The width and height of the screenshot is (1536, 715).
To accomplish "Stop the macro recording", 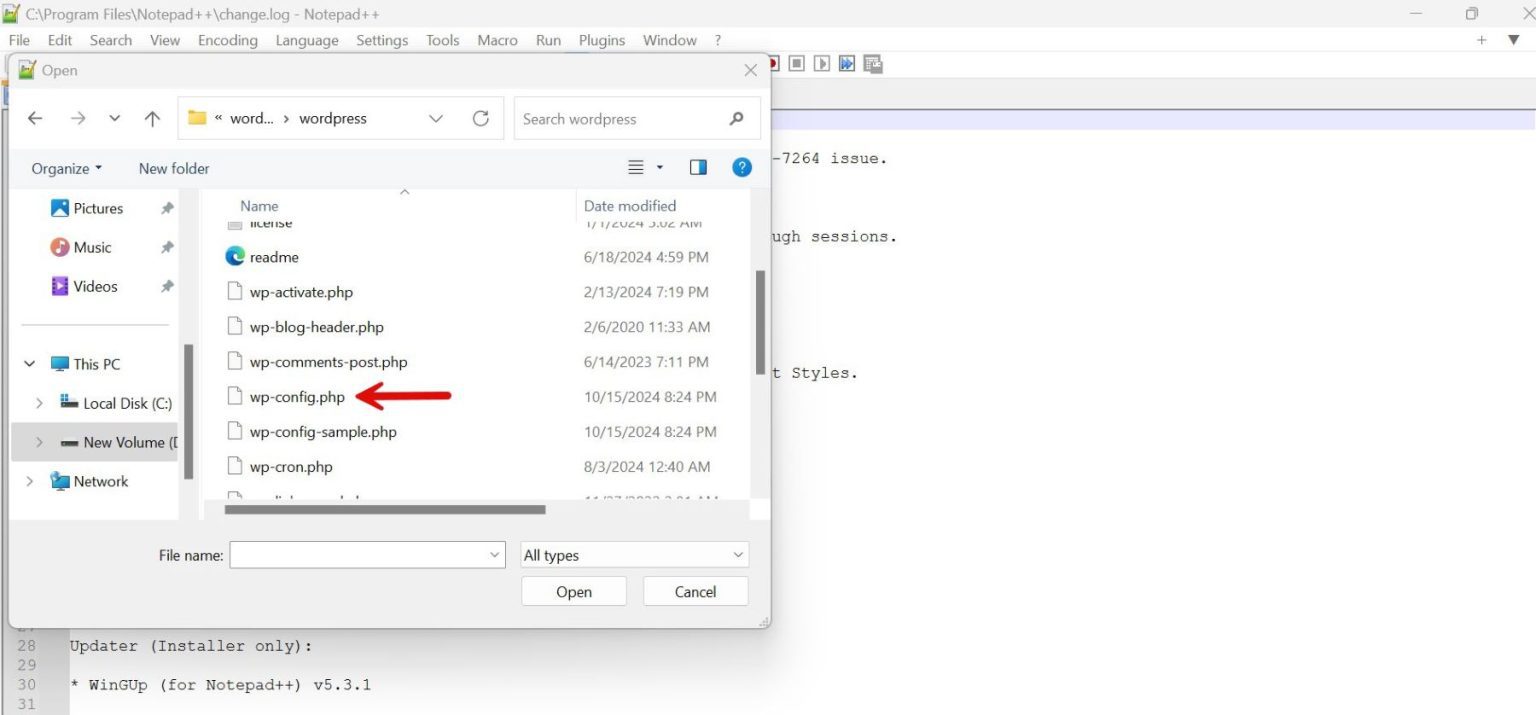I will [796, 63].
